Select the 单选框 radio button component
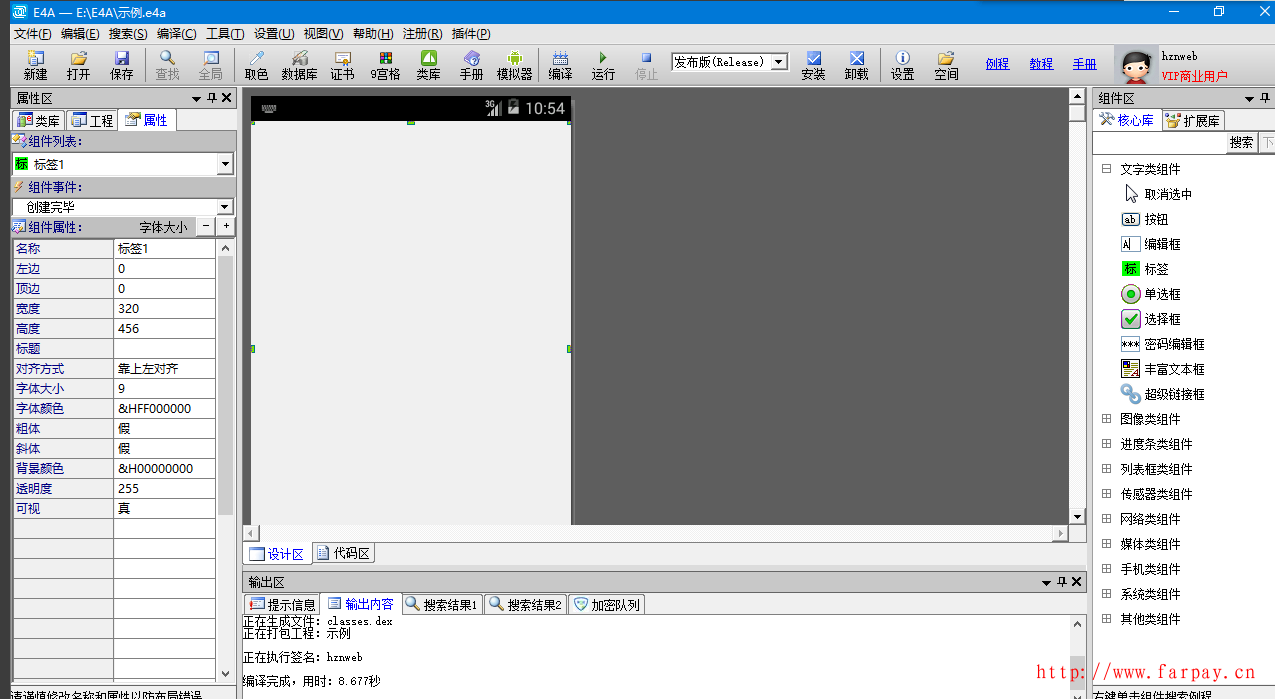This screenshot has width=1275, height=699. pyautogui.click(x=1162, y=294)
